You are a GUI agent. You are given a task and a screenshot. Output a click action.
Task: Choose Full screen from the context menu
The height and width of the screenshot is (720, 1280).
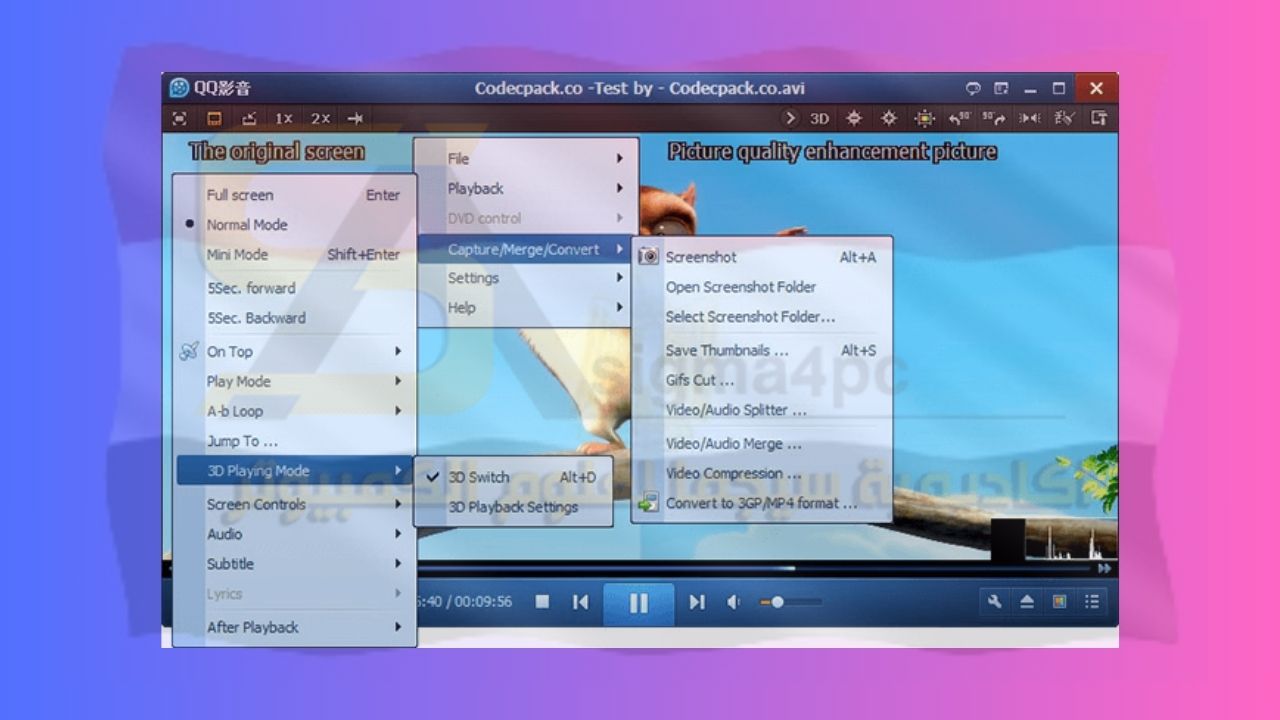[295, 195]
